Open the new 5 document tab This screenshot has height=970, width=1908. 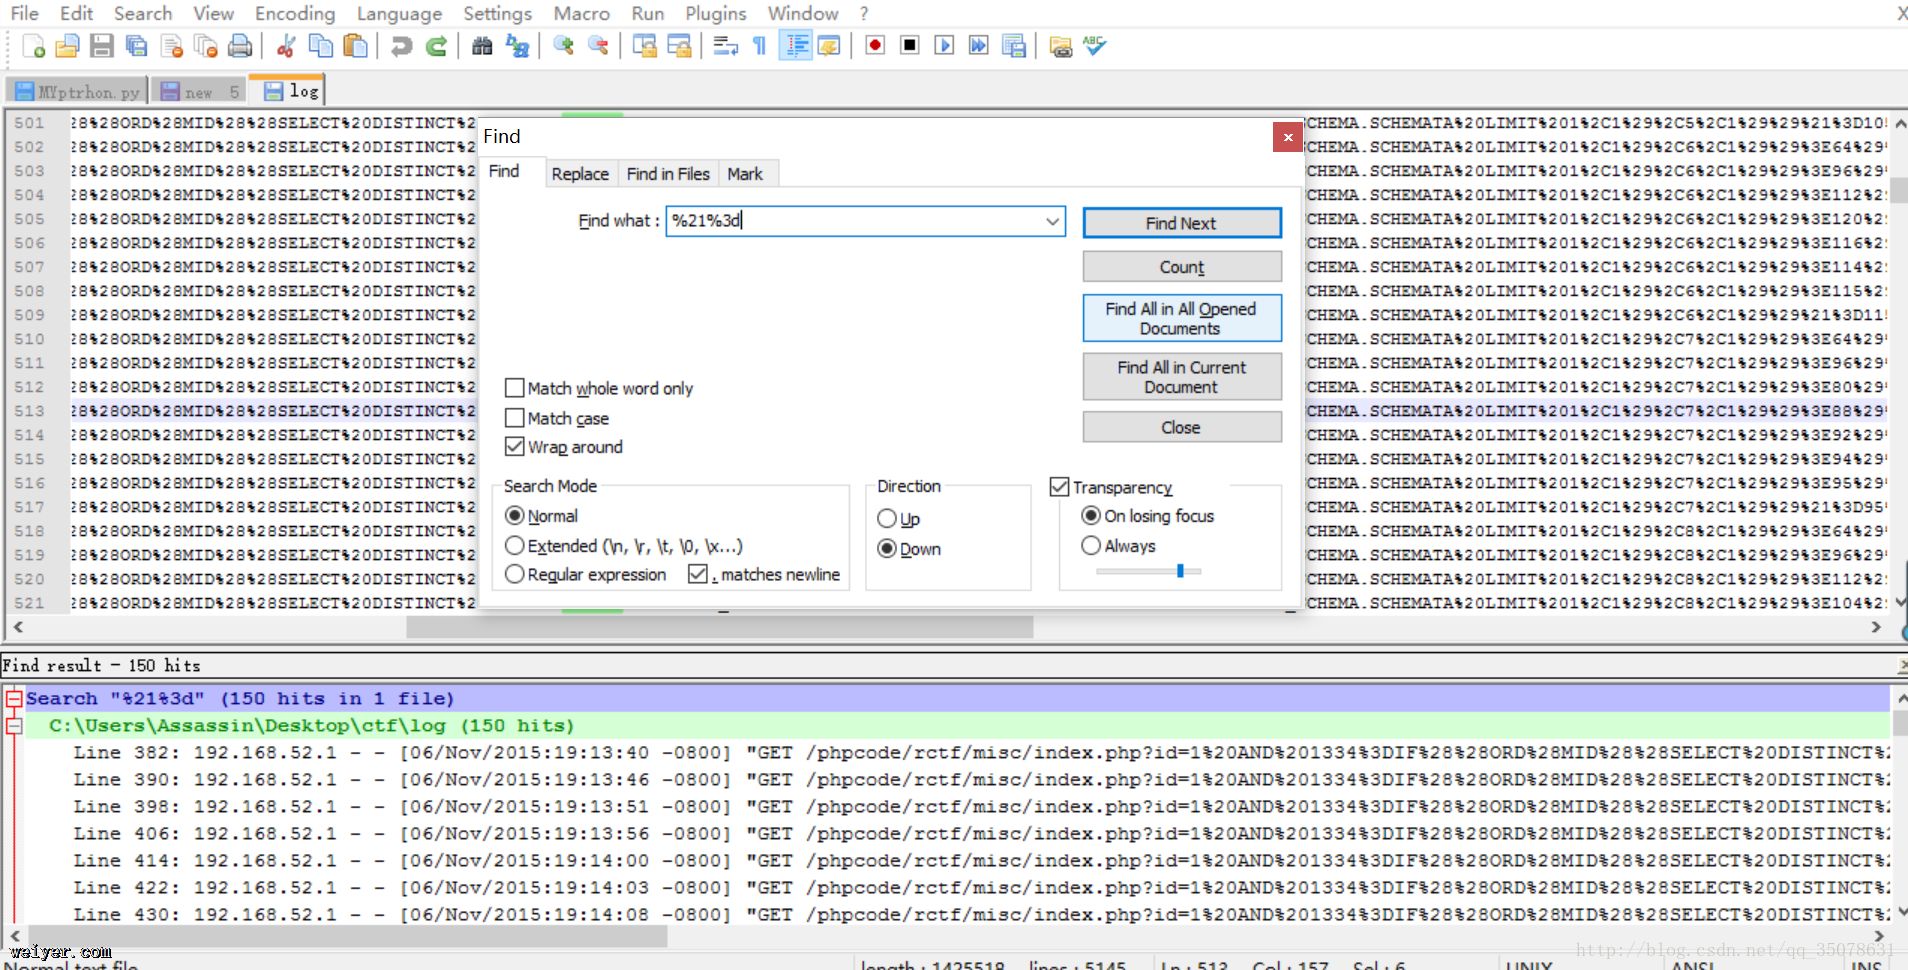point(199,92)
